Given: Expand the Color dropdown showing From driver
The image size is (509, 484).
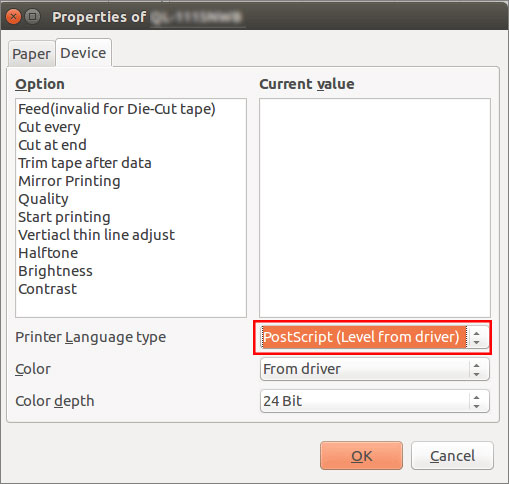Looking at the screenshot, I should [x=374, y=369].
